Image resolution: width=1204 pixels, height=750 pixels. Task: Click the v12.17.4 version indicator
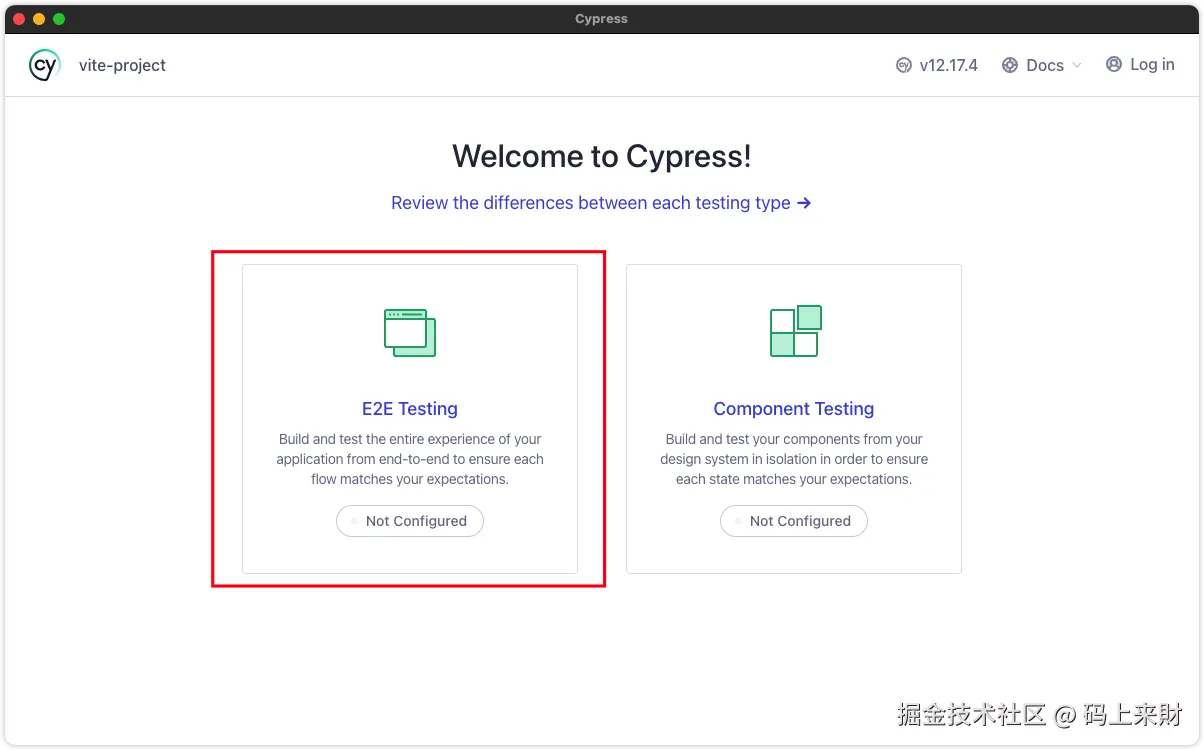point(937,65)
